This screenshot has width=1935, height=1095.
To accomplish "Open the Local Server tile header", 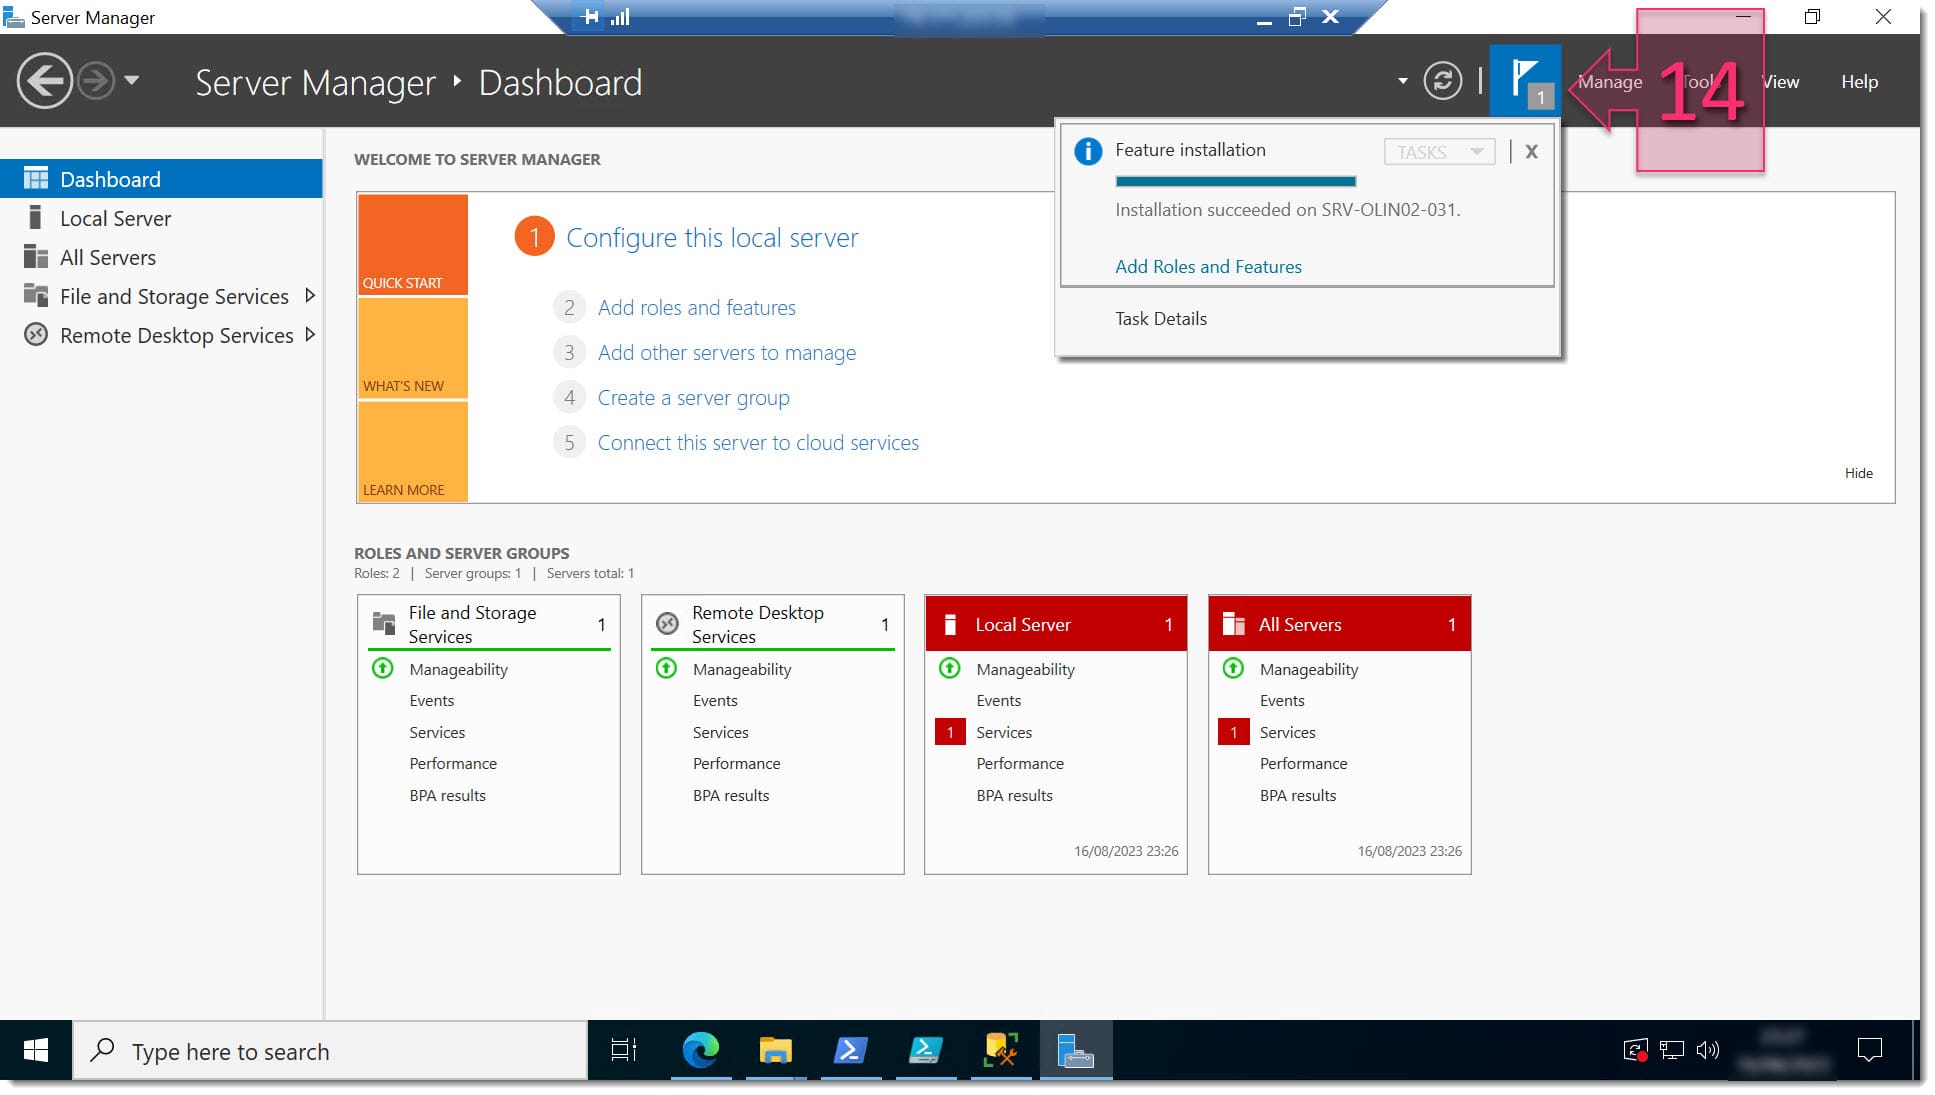I will (x=1056, y=624).
